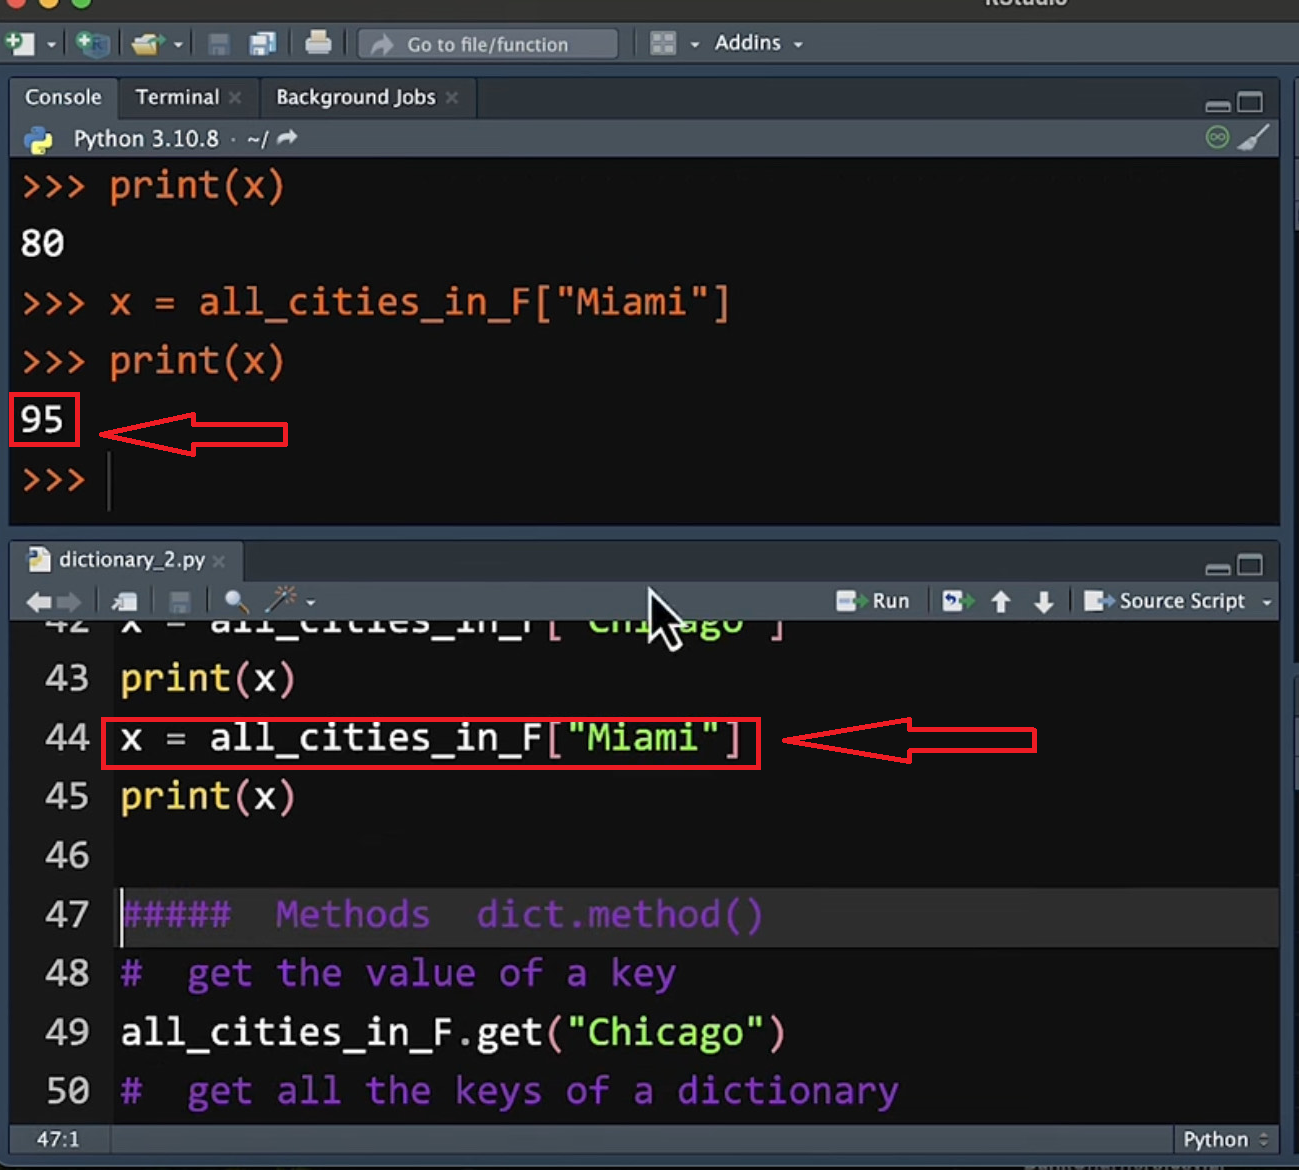The image size is (1299, 1170).
Task: Switch to the Background Jobs tab
Action: [355, 97]
